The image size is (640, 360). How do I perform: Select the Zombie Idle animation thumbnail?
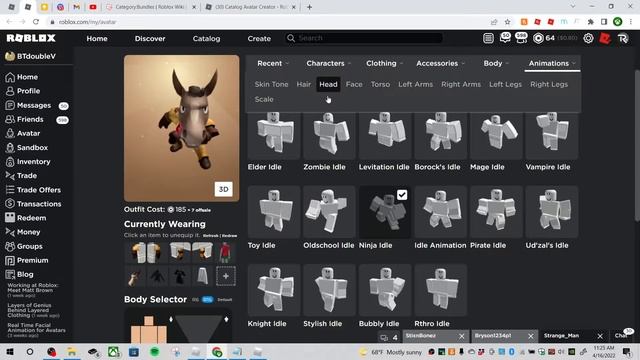[329, 135]
